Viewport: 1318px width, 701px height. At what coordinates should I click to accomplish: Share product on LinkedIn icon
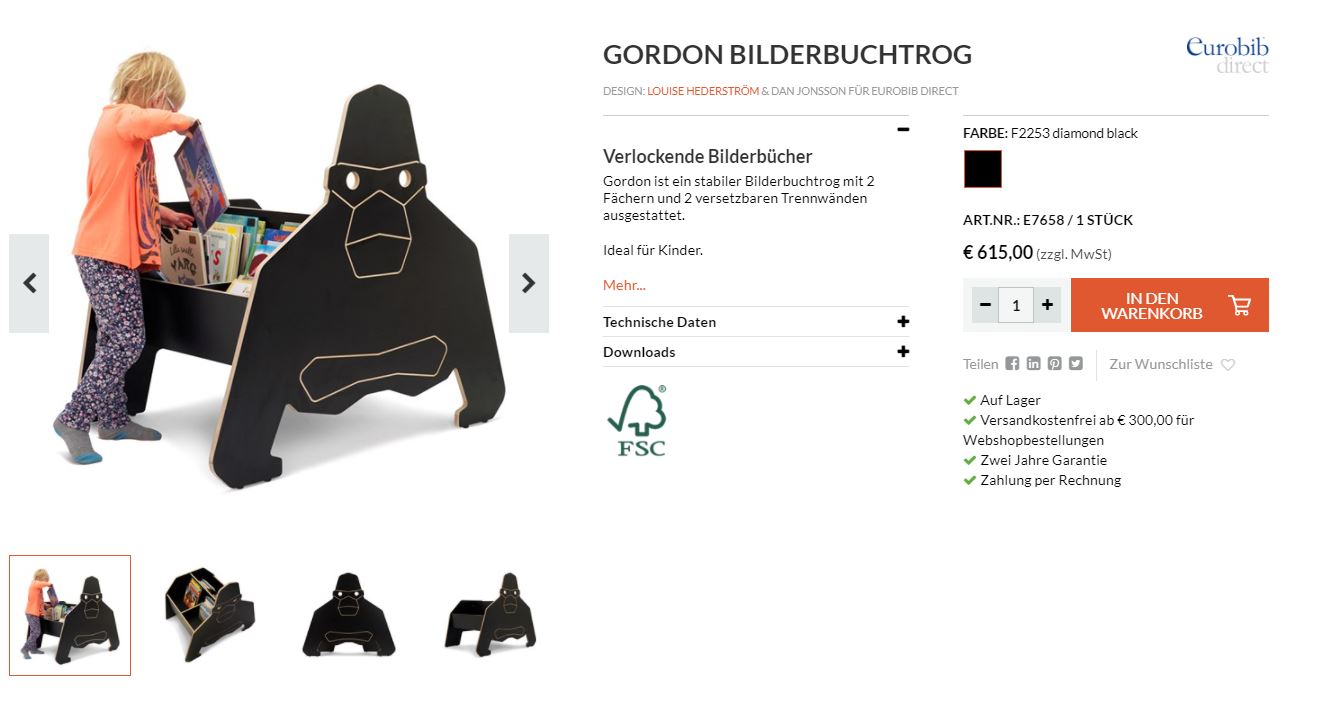coord(1033,364)
